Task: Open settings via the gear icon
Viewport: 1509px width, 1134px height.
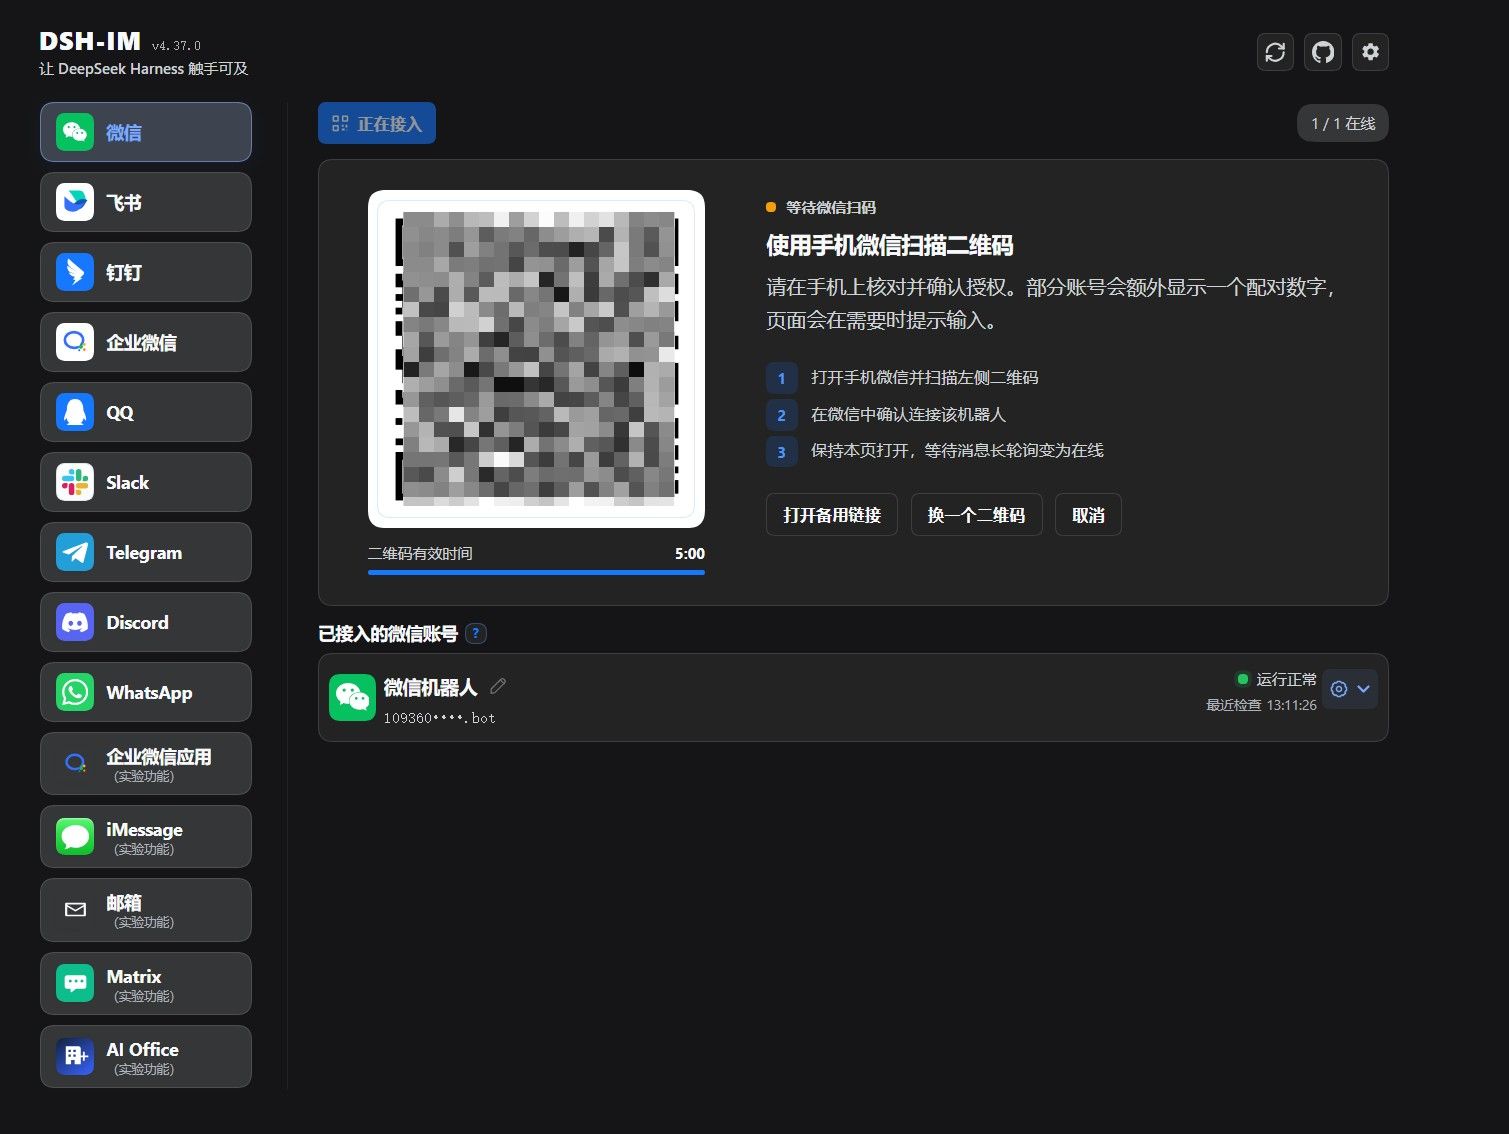Action: coord(1370,52)
